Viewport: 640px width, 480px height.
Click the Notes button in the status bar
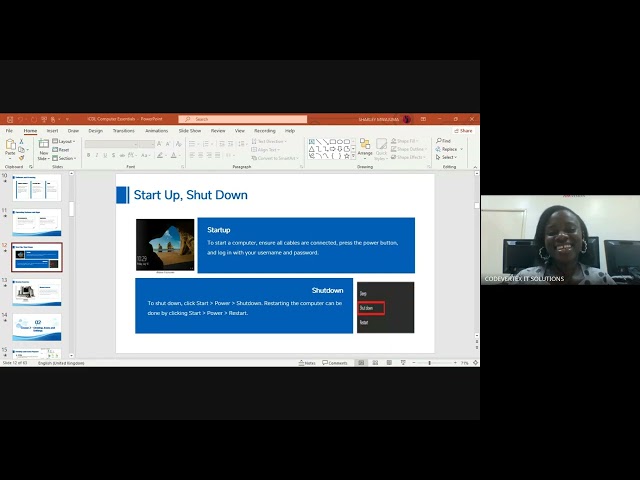pyautogui.click(x=307, y=363)
